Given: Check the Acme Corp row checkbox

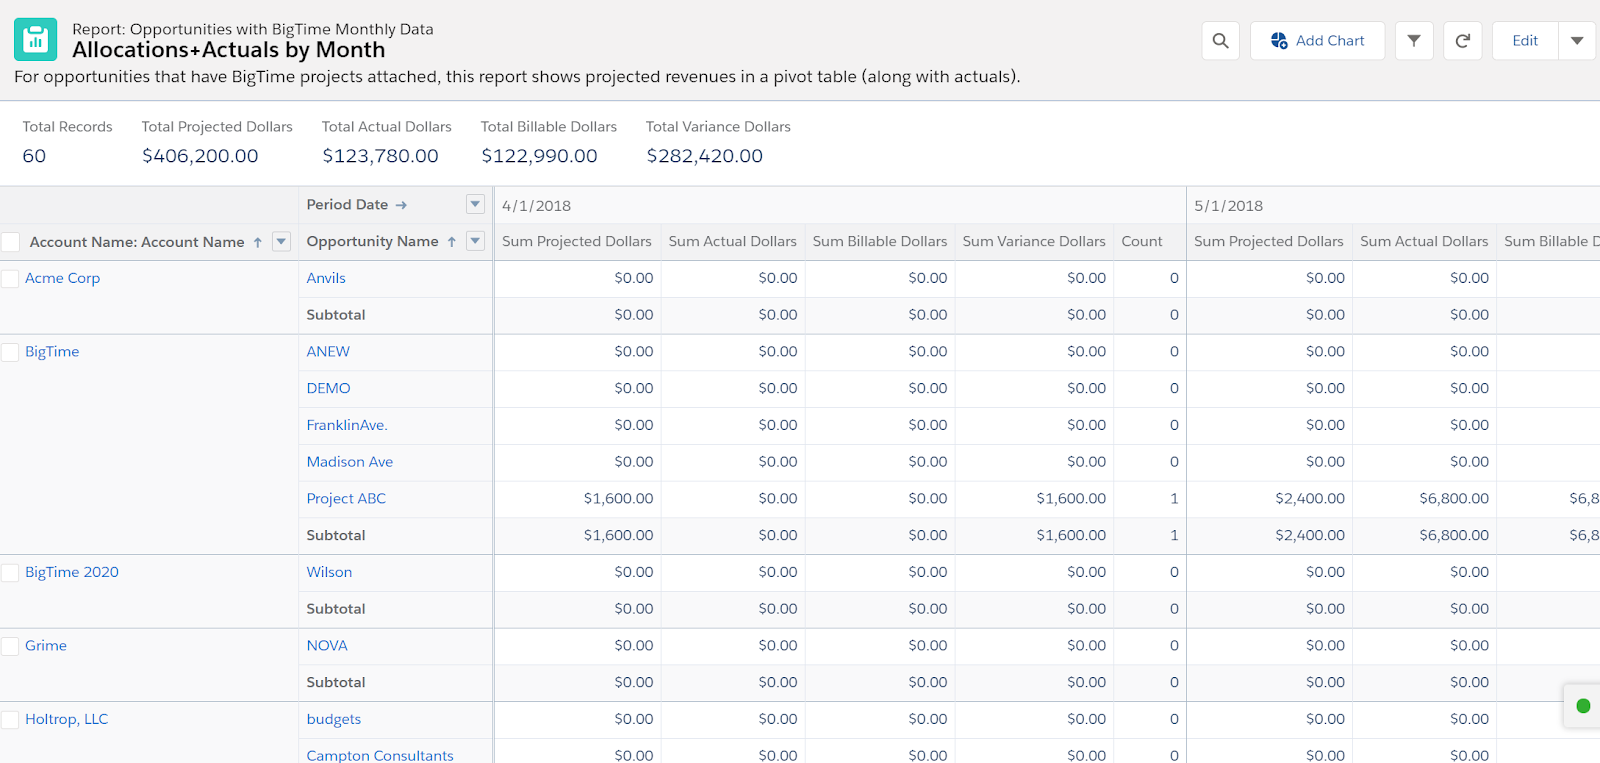Looking at the screenshot, I should pos(11,279).
